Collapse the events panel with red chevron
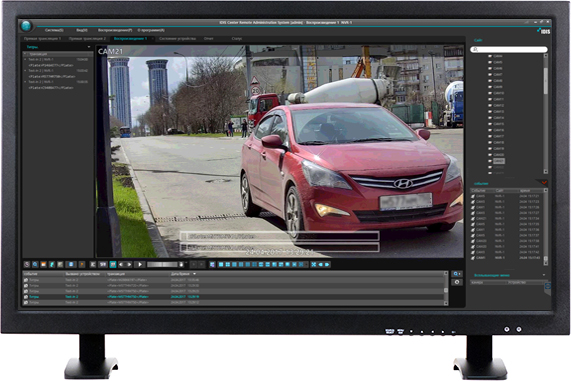Screen dimensions: 571x381 coord(544,183)
